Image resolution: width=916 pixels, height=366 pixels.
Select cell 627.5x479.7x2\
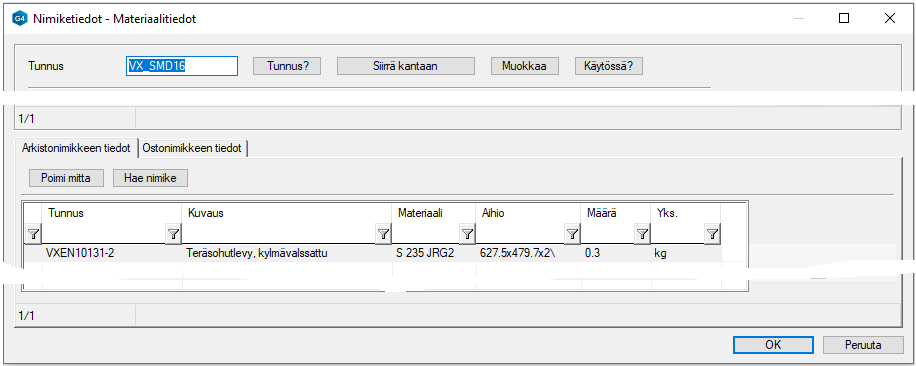528,253
